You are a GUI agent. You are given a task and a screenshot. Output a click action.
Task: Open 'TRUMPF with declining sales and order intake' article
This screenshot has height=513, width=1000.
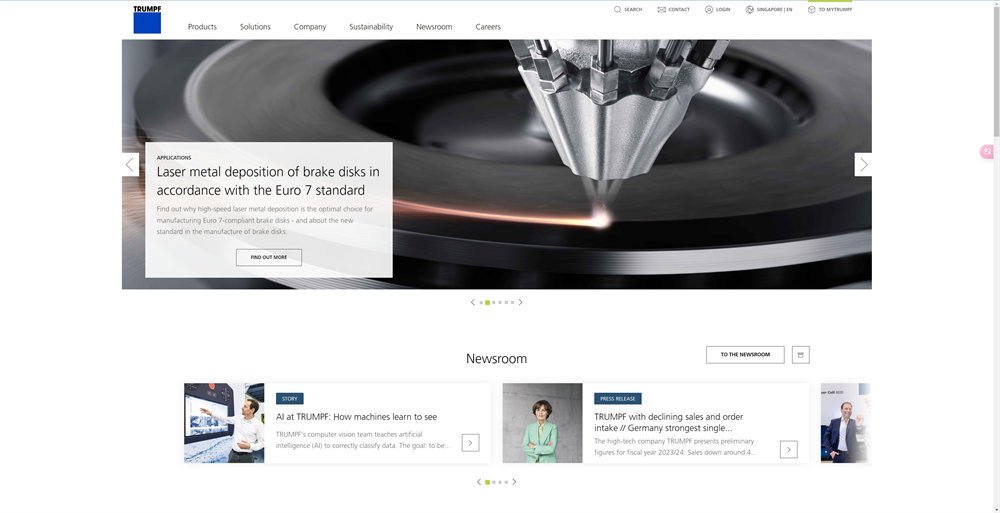tap(668, 422)
